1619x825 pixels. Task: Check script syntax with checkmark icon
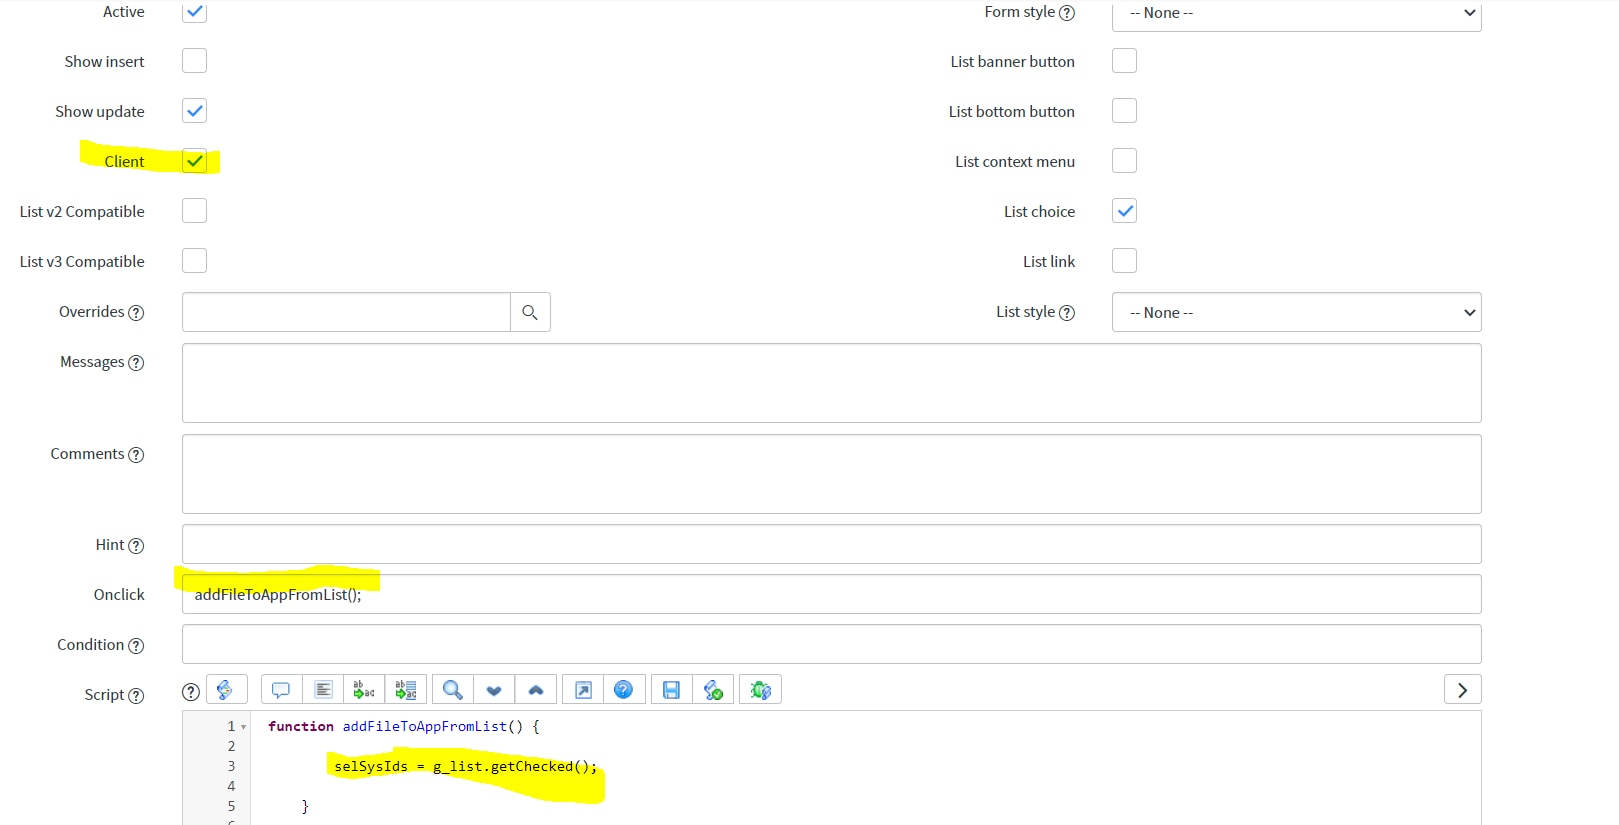pyautogui.click(x=713, y=690)
